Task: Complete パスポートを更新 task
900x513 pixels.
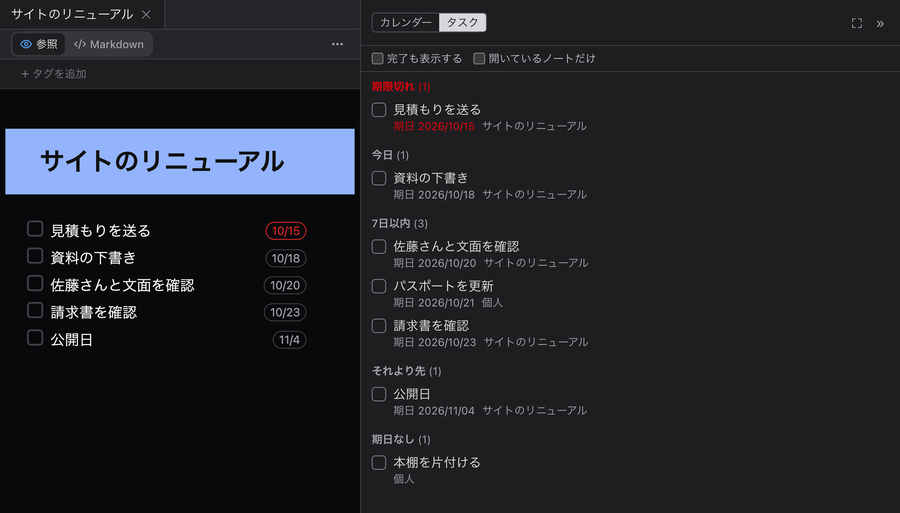Action: pyautogui.click(x=379, y=286)
